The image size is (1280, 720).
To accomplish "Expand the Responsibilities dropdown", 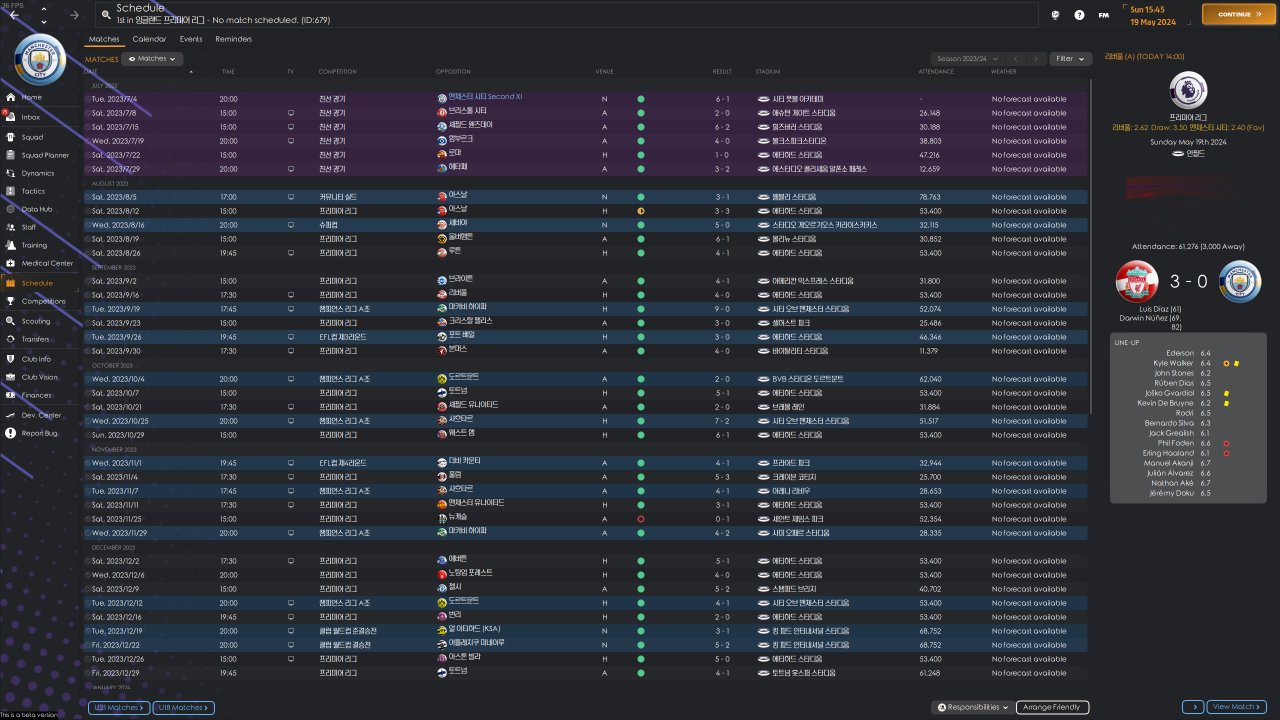I will pyautogui.click(x=973, y=707).
